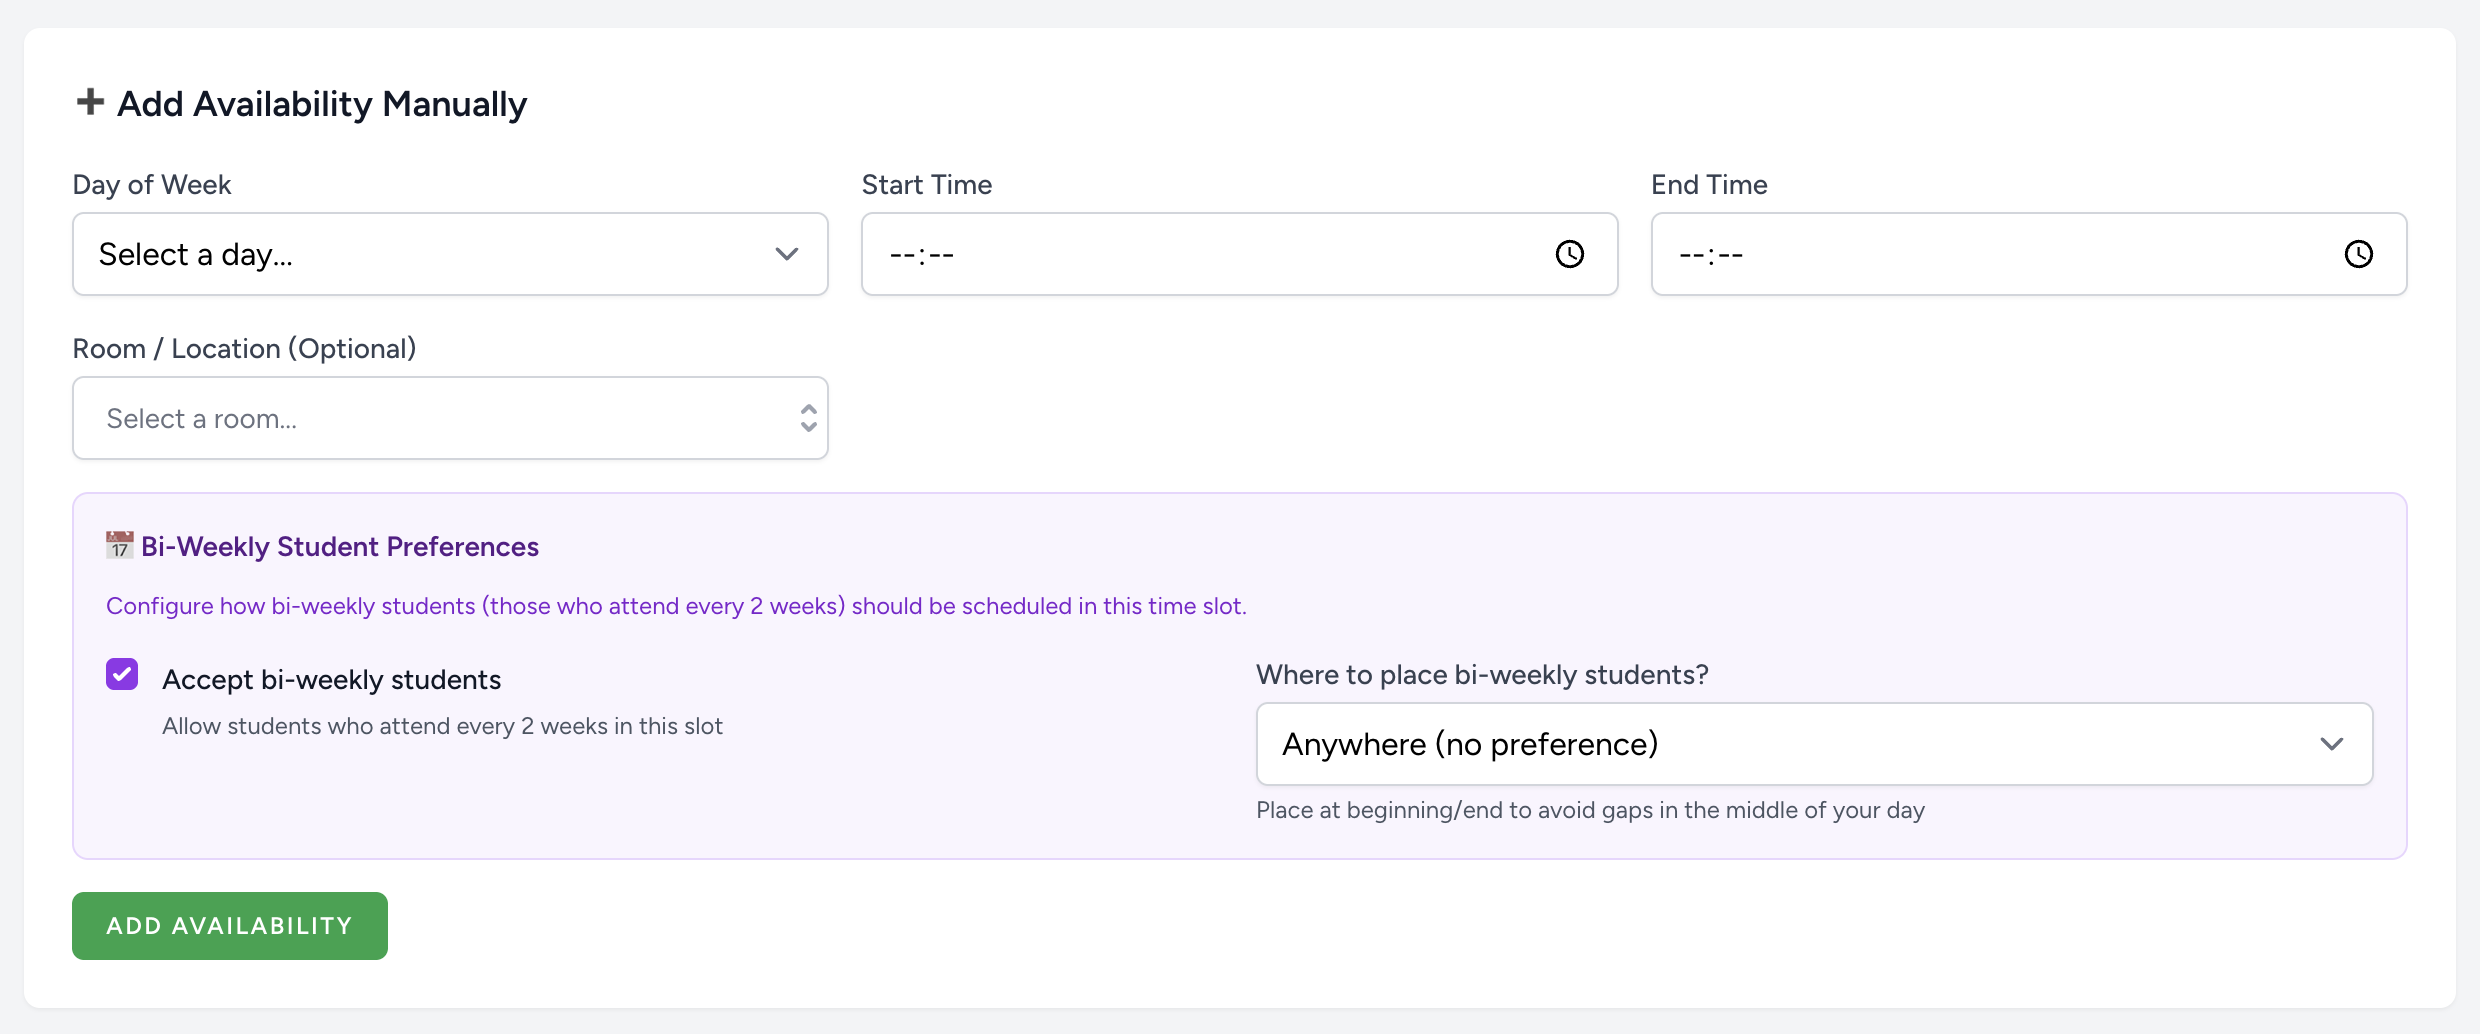Click the Day of Week label
The image size is (2480, 1034).
(151, 185)
